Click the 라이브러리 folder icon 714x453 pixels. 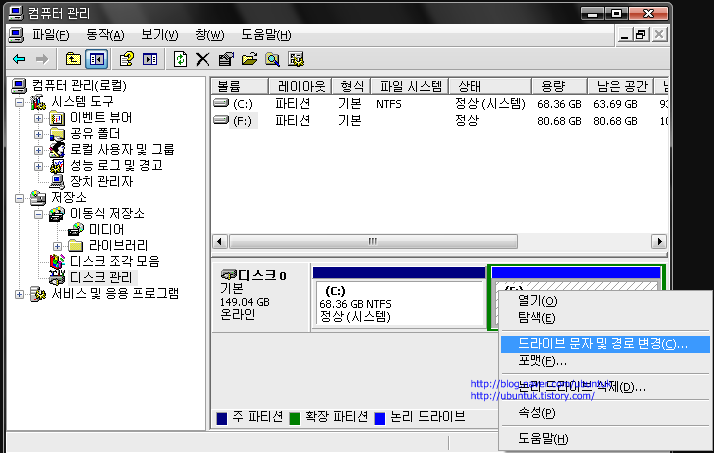click(x=76, y=246)
